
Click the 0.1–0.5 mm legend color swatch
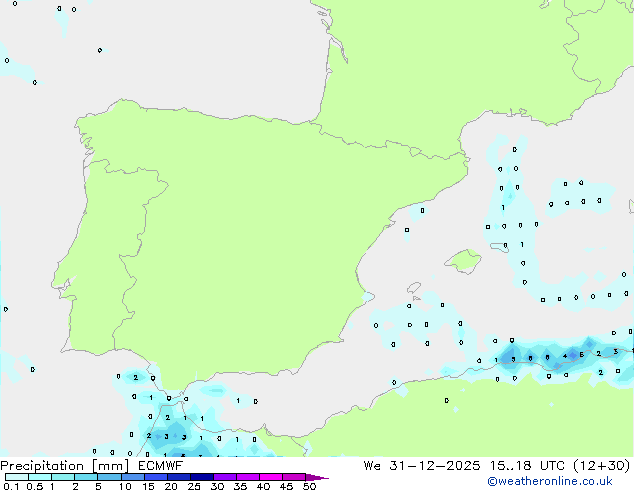click(17, 477)
